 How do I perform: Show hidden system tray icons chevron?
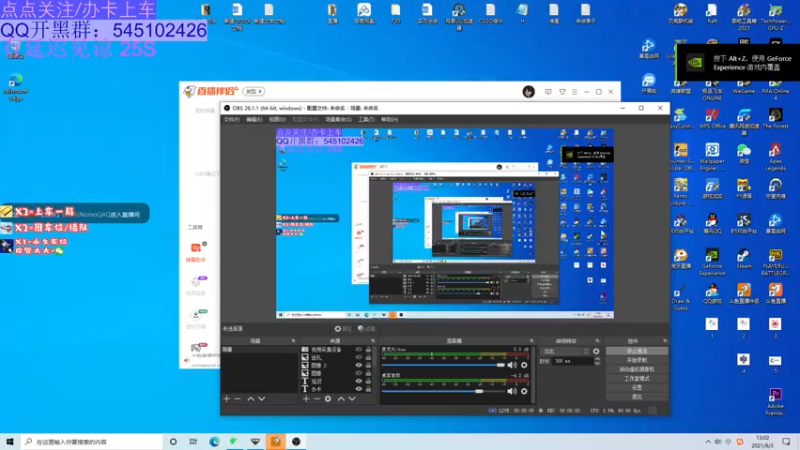[x=708, y=442]
